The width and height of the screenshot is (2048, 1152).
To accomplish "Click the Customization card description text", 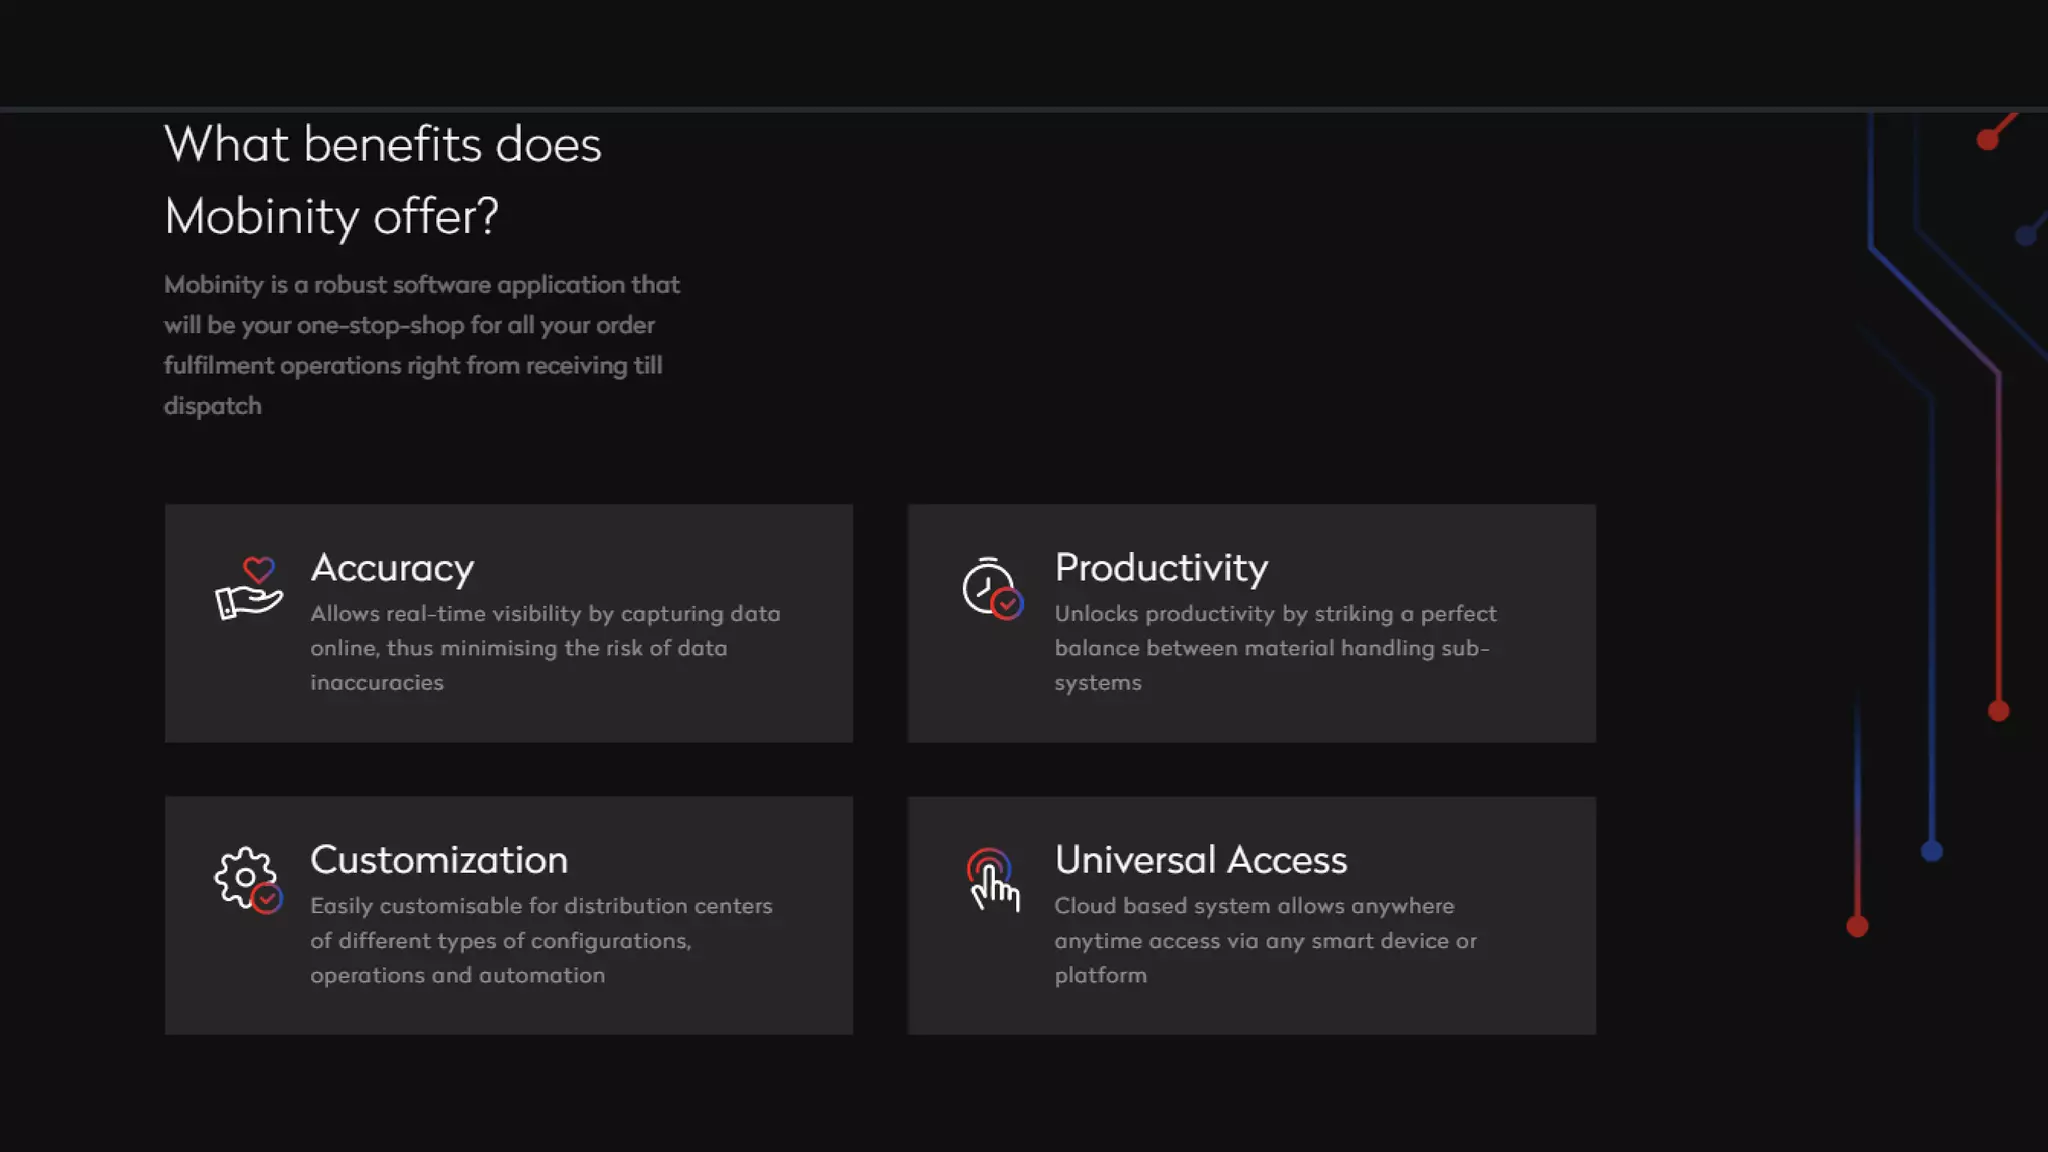I will click(541, 940).
